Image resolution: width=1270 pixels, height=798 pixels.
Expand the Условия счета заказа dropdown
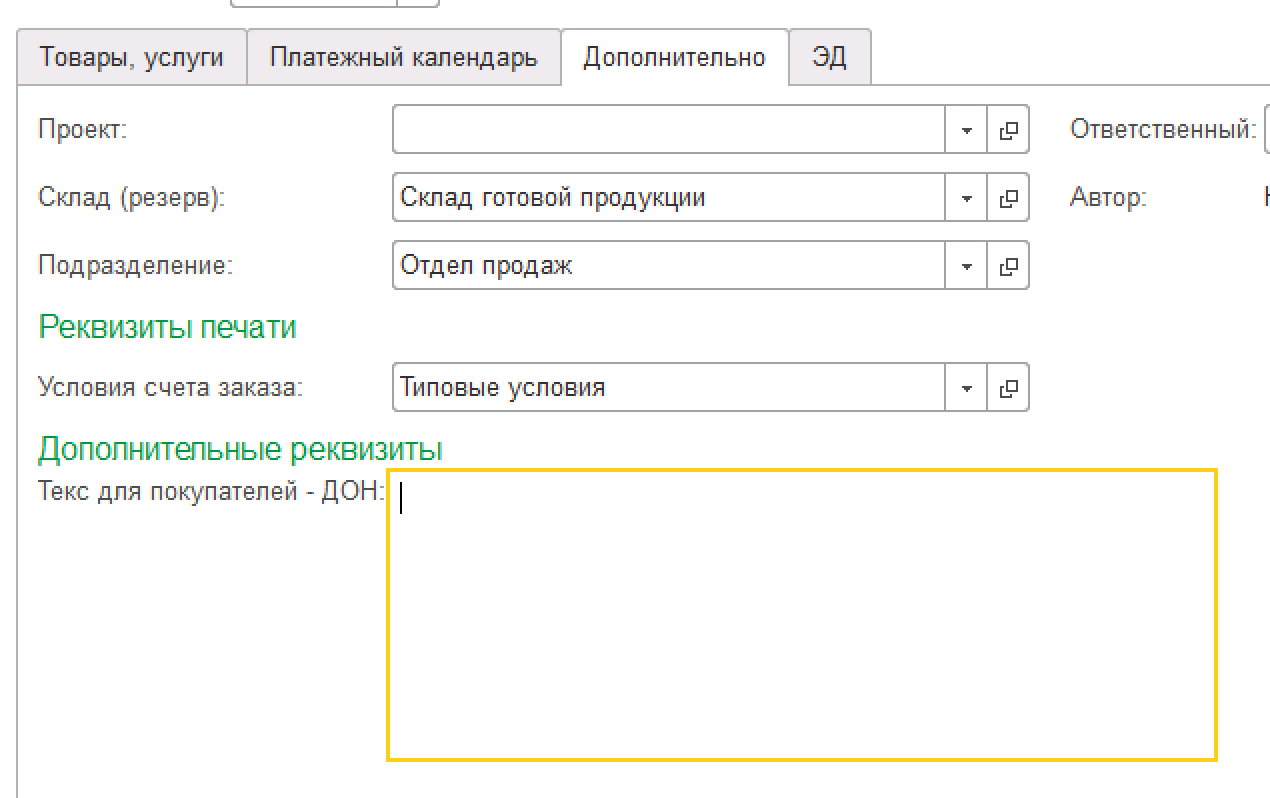[966, 387]
